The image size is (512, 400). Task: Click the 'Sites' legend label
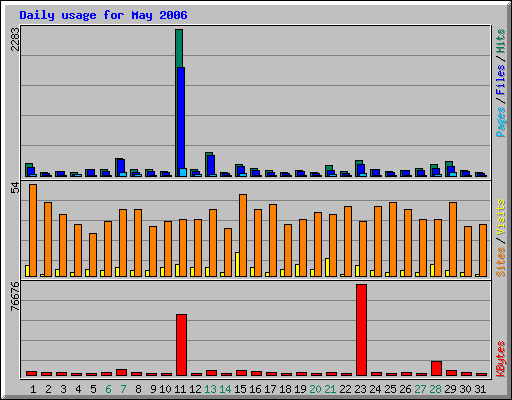tap(500, 262)
